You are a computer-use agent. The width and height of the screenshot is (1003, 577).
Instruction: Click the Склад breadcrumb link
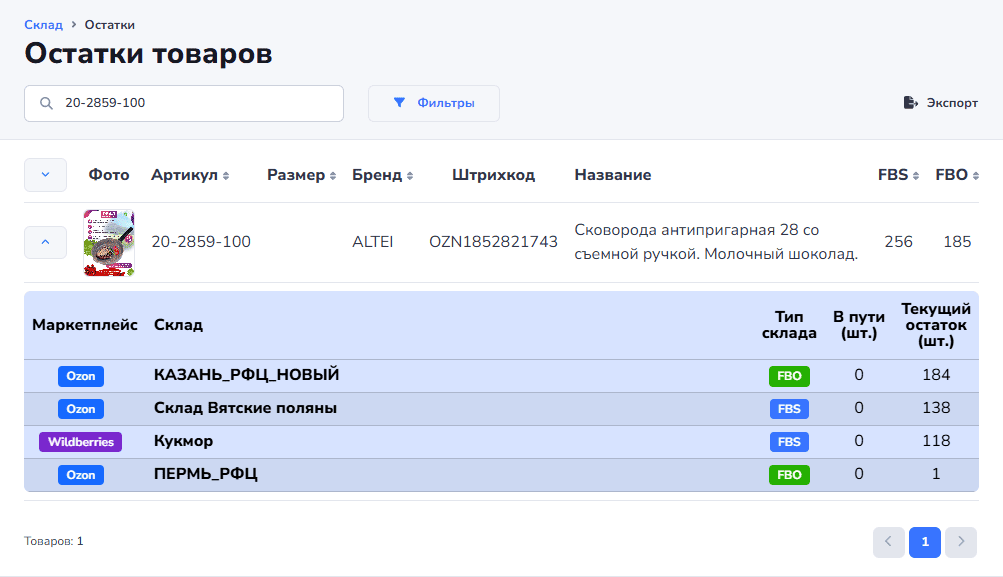coord(43,25)
